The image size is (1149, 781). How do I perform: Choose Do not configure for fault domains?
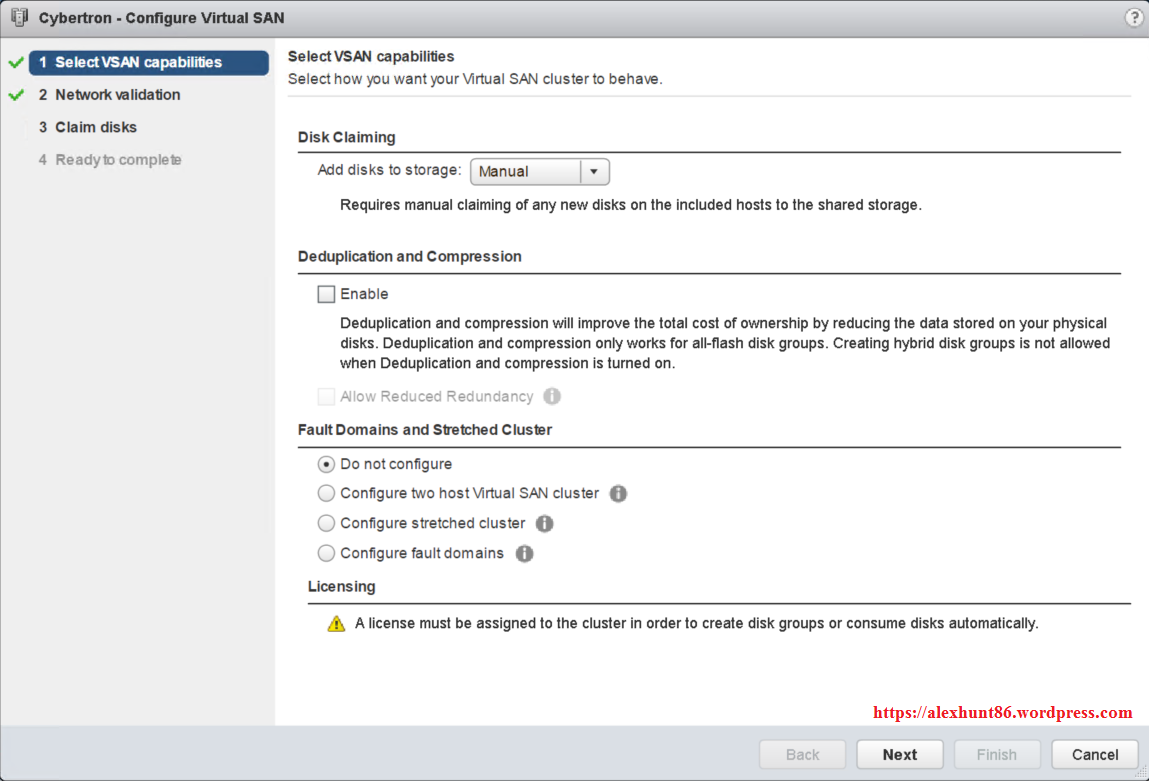324,463
